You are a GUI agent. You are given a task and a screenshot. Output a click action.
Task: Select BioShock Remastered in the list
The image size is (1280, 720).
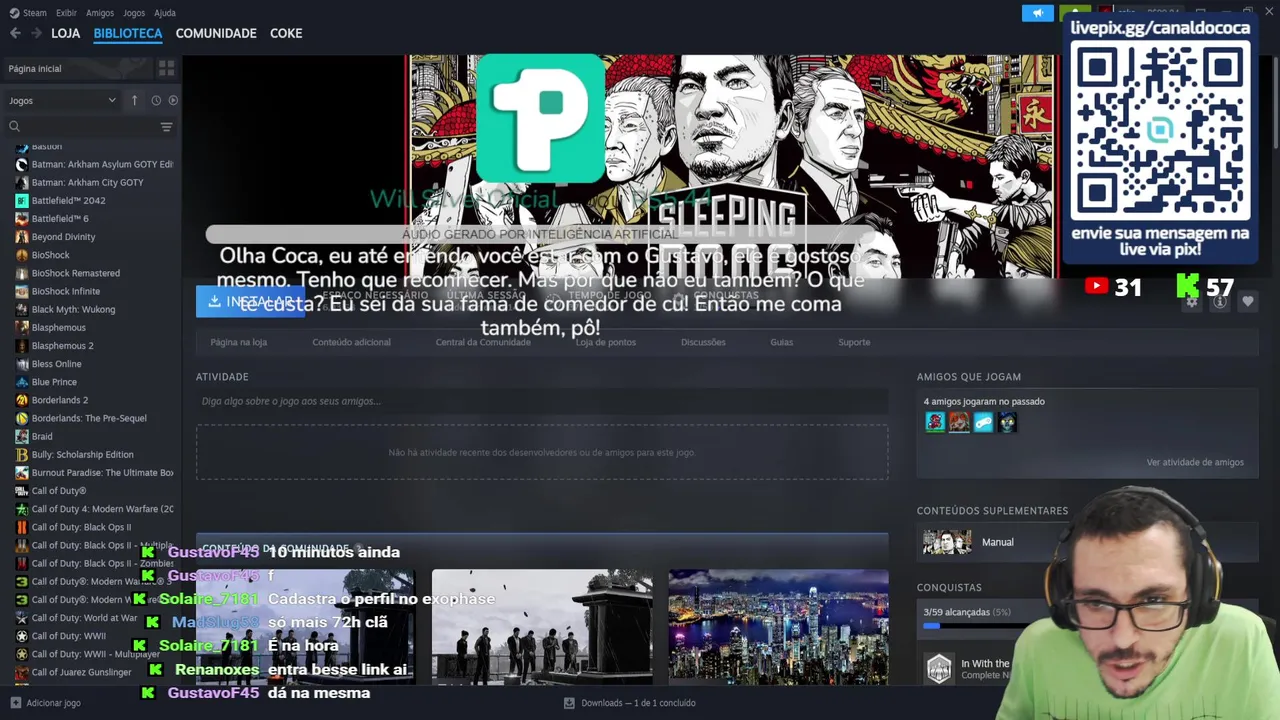point(75,273)
